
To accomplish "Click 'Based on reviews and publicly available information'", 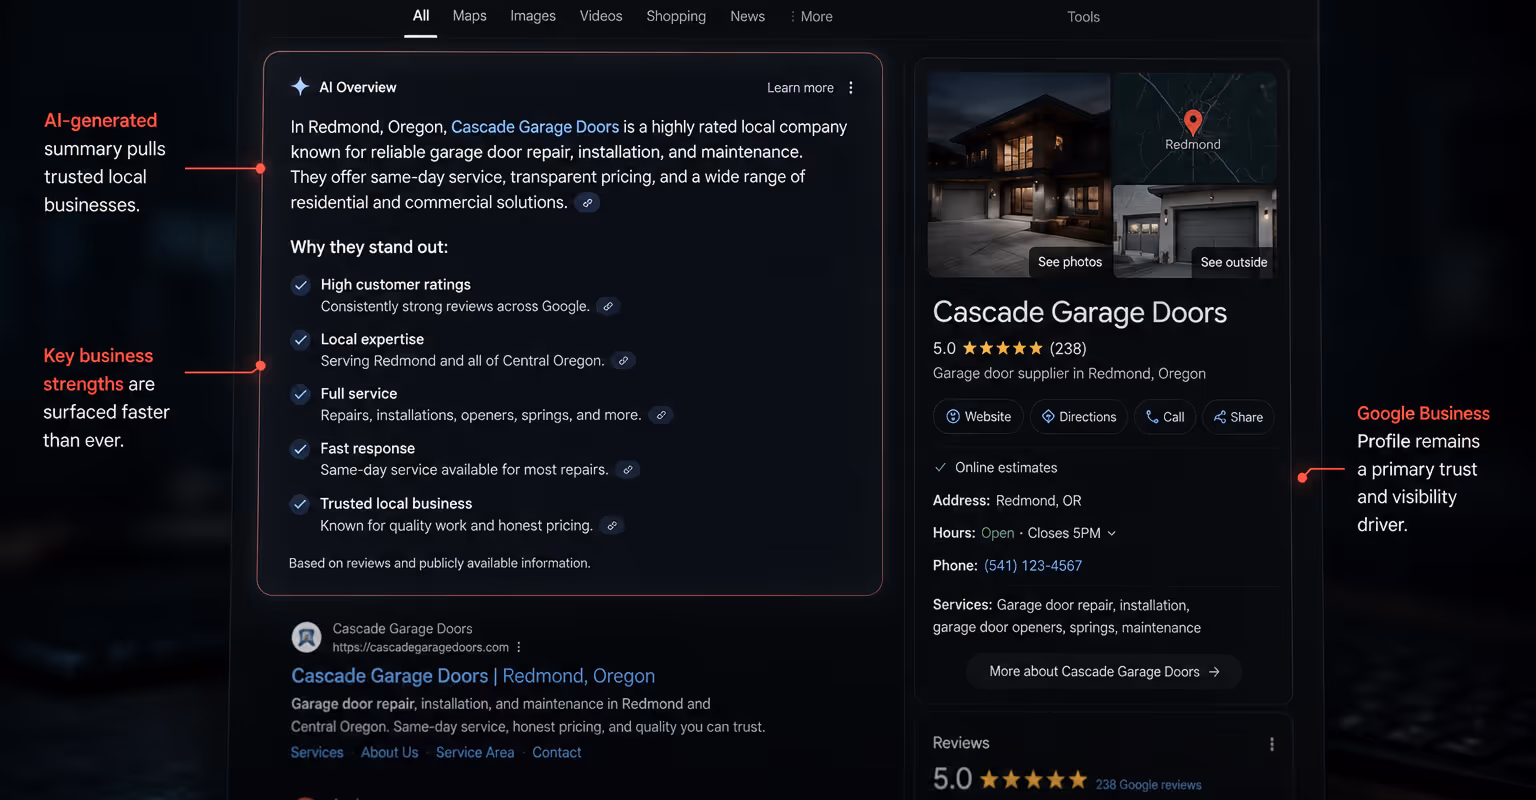I will [440, 564].
